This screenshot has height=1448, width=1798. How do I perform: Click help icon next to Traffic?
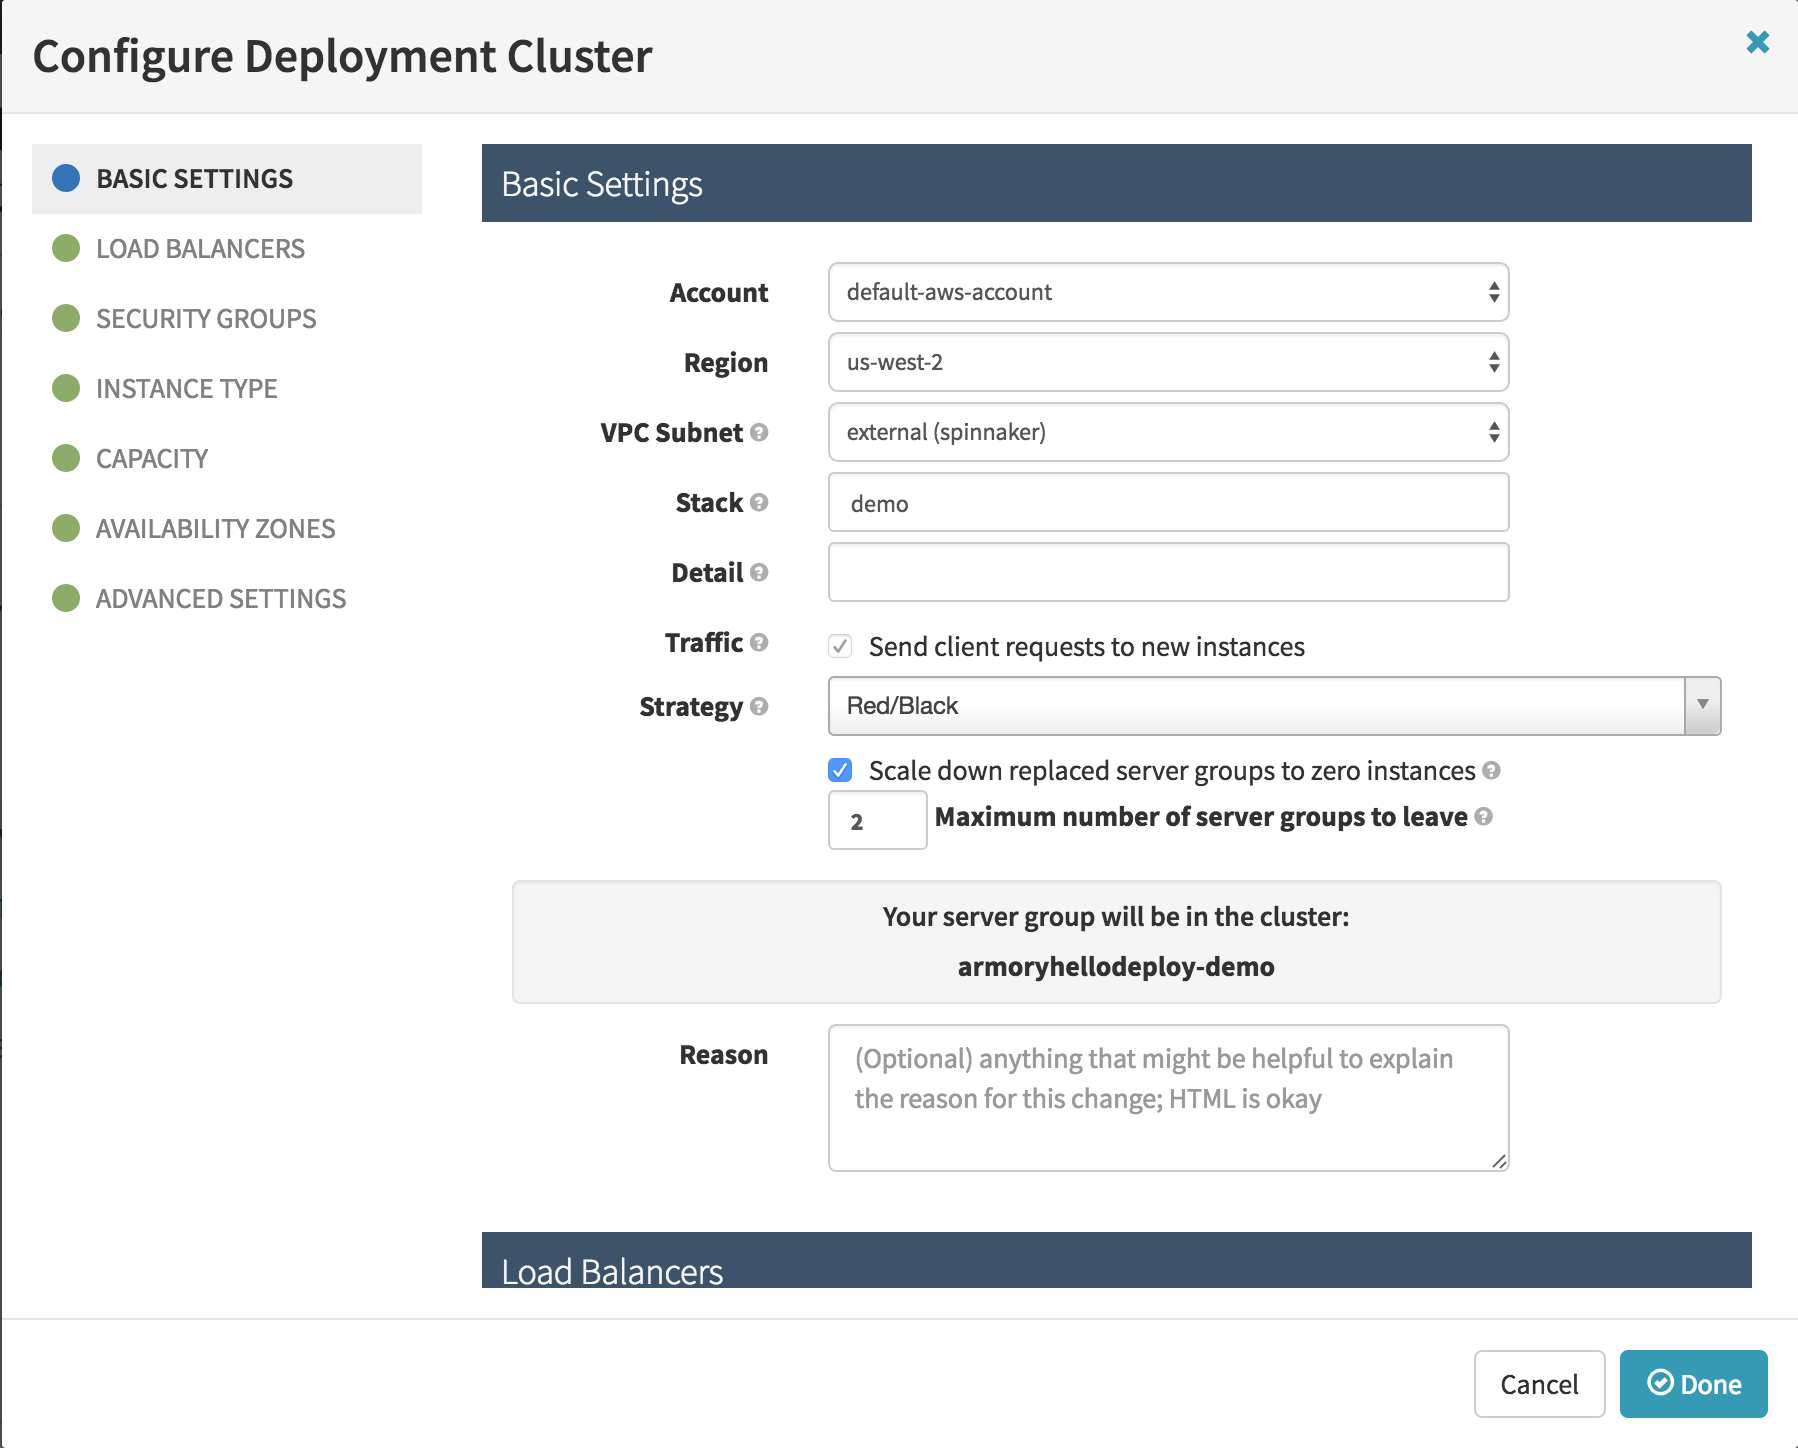759,642
